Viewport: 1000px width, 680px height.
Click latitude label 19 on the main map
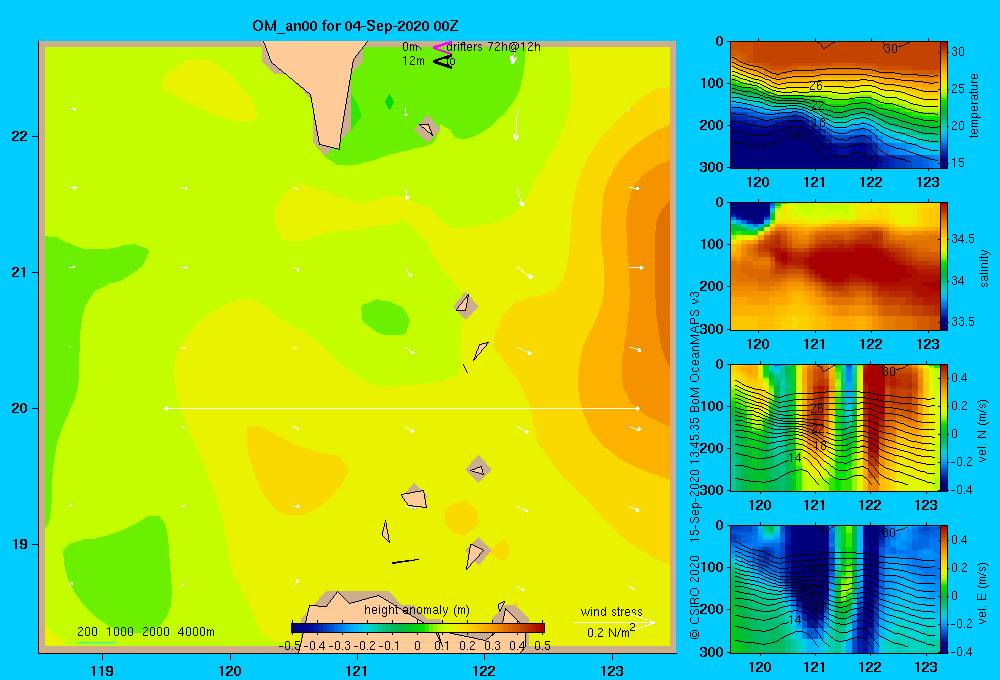[20, 544]
